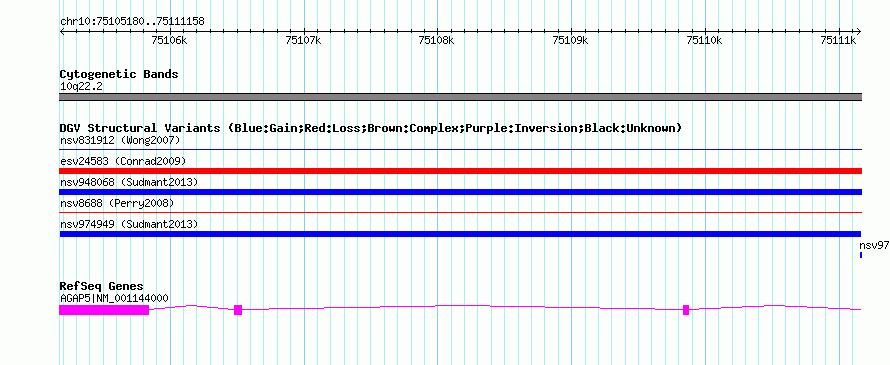The image size is (890, 365).
Task: Select the RefSeq Genes track title
Action: (x=101, y=286)
